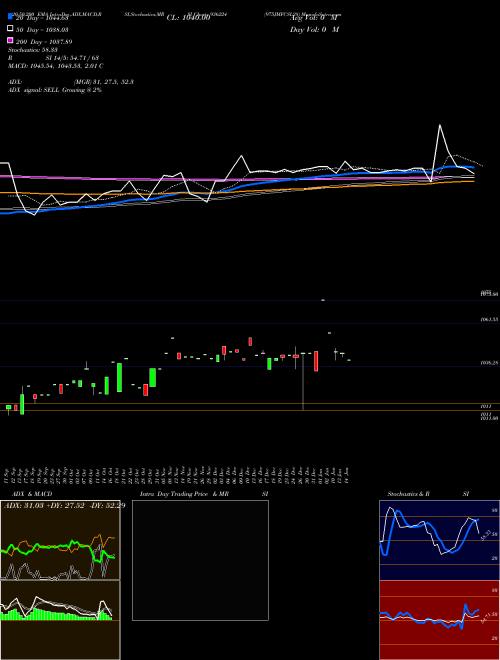
Task: Click the '11 Sep' date axis label
Action: click(8, 475)
